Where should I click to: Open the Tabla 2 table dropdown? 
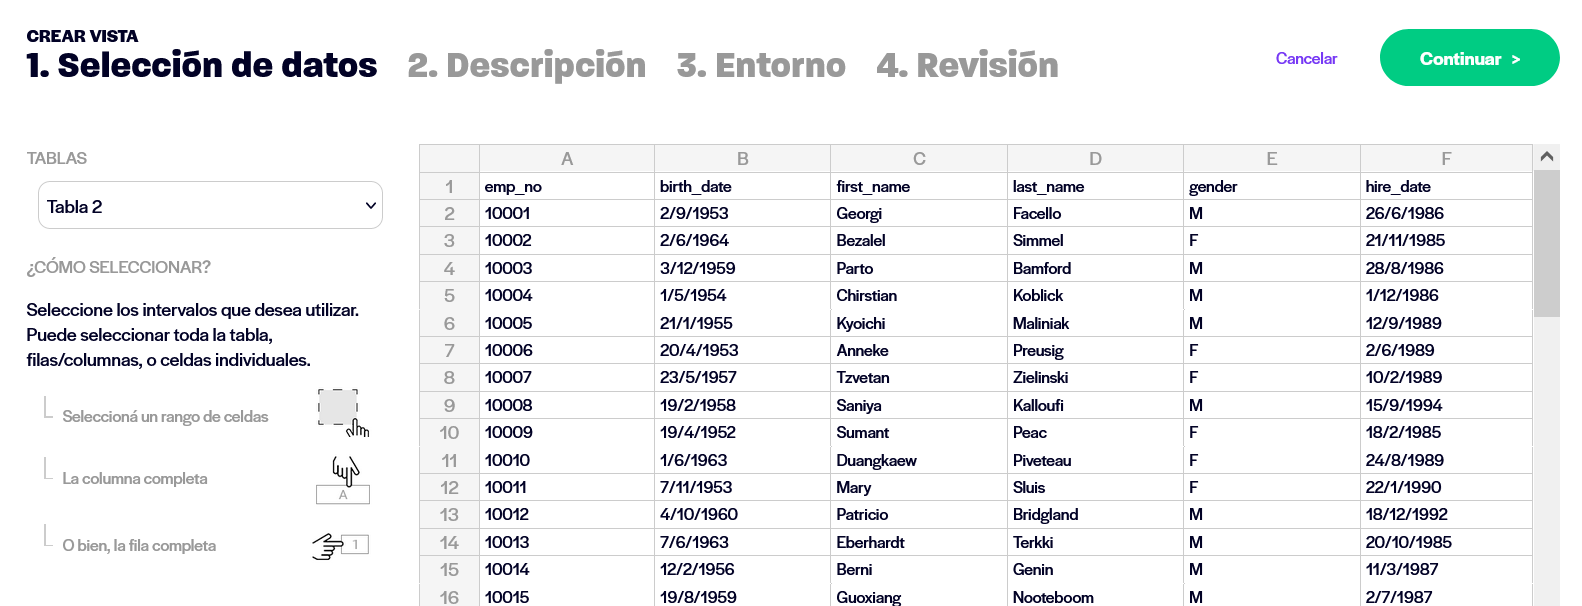coord(210,206)
